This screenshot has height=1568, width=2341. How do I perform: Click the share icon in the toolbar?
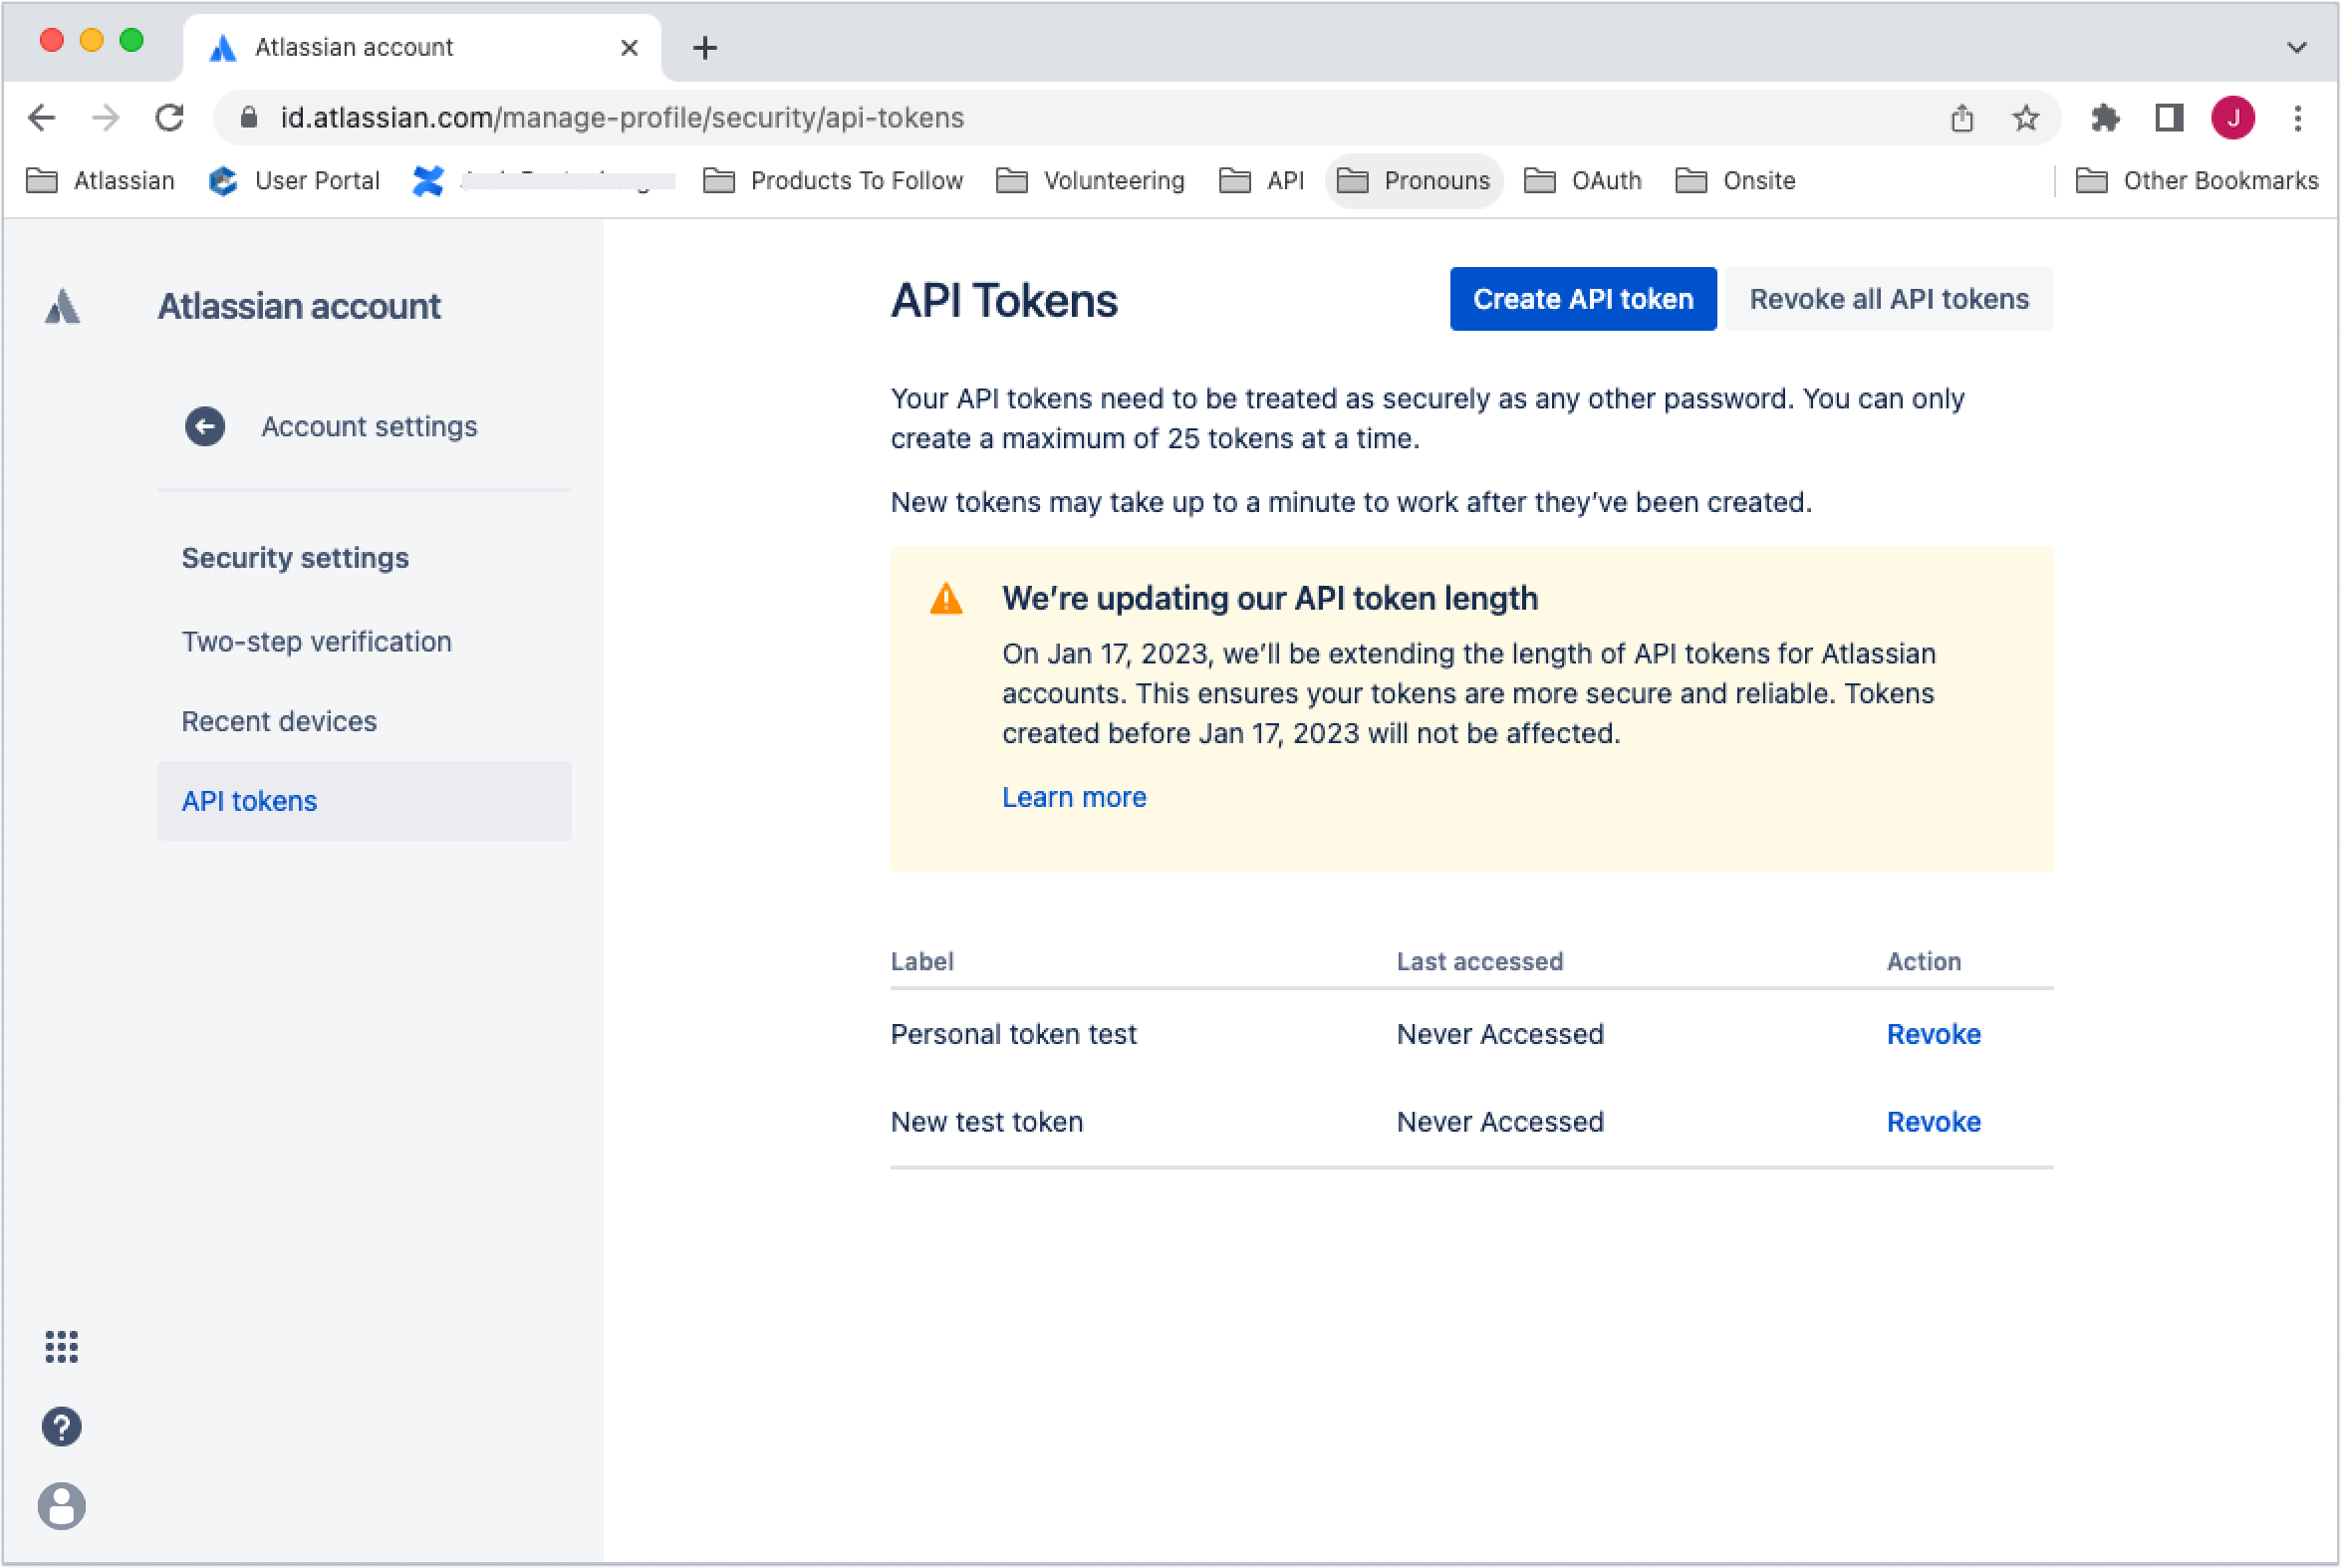1962,117
